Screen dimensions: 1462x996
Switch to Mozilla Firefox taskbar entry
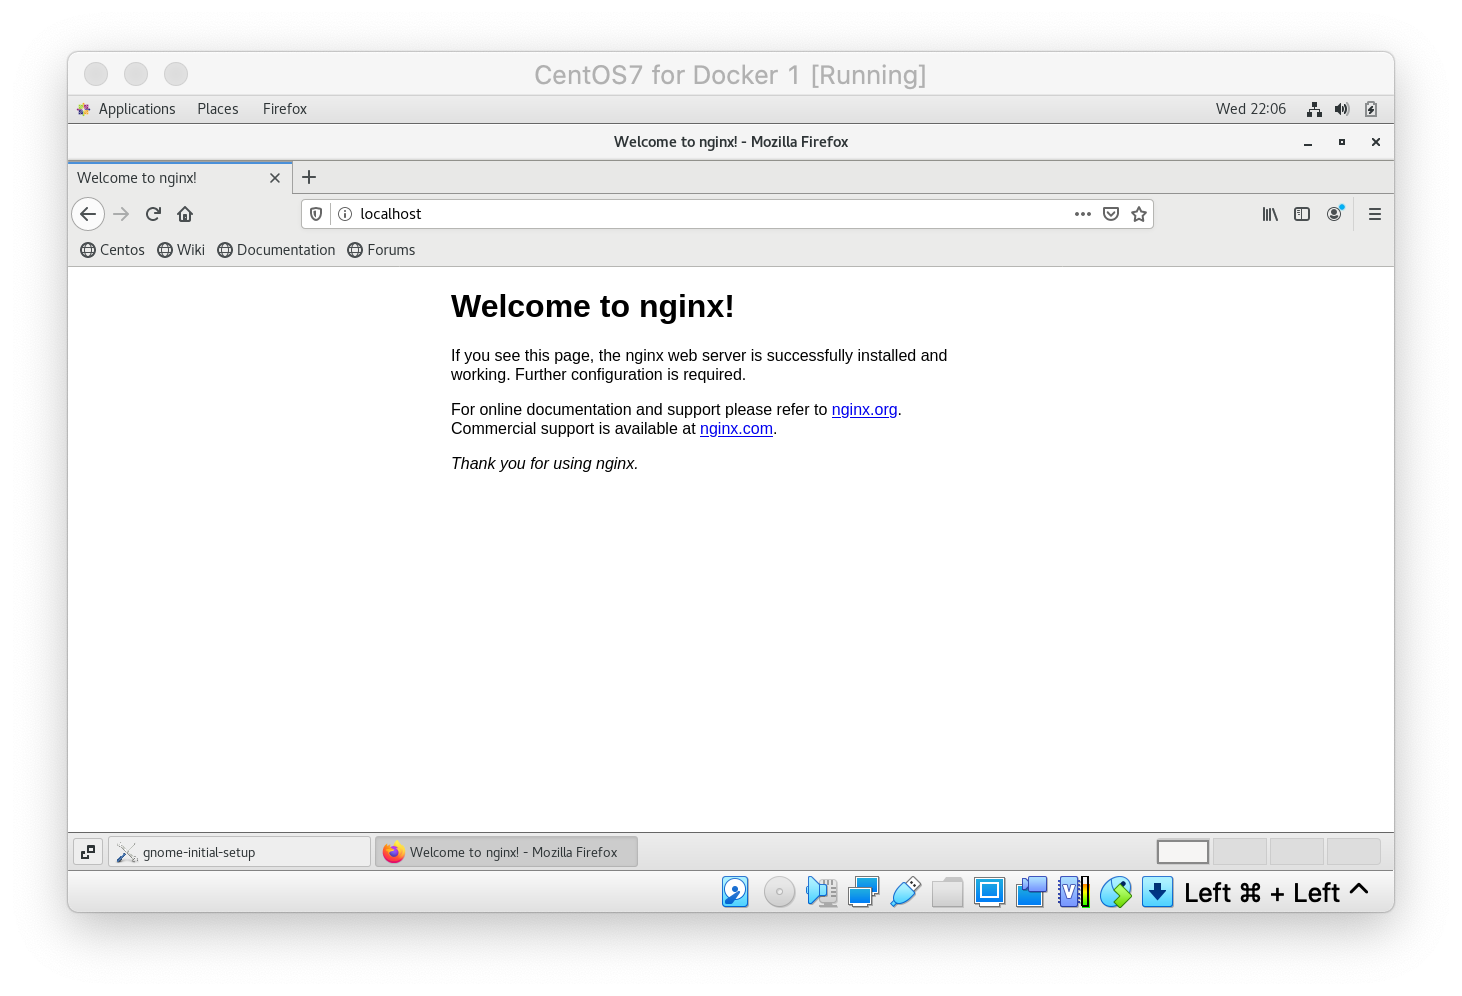pos(506,852)
